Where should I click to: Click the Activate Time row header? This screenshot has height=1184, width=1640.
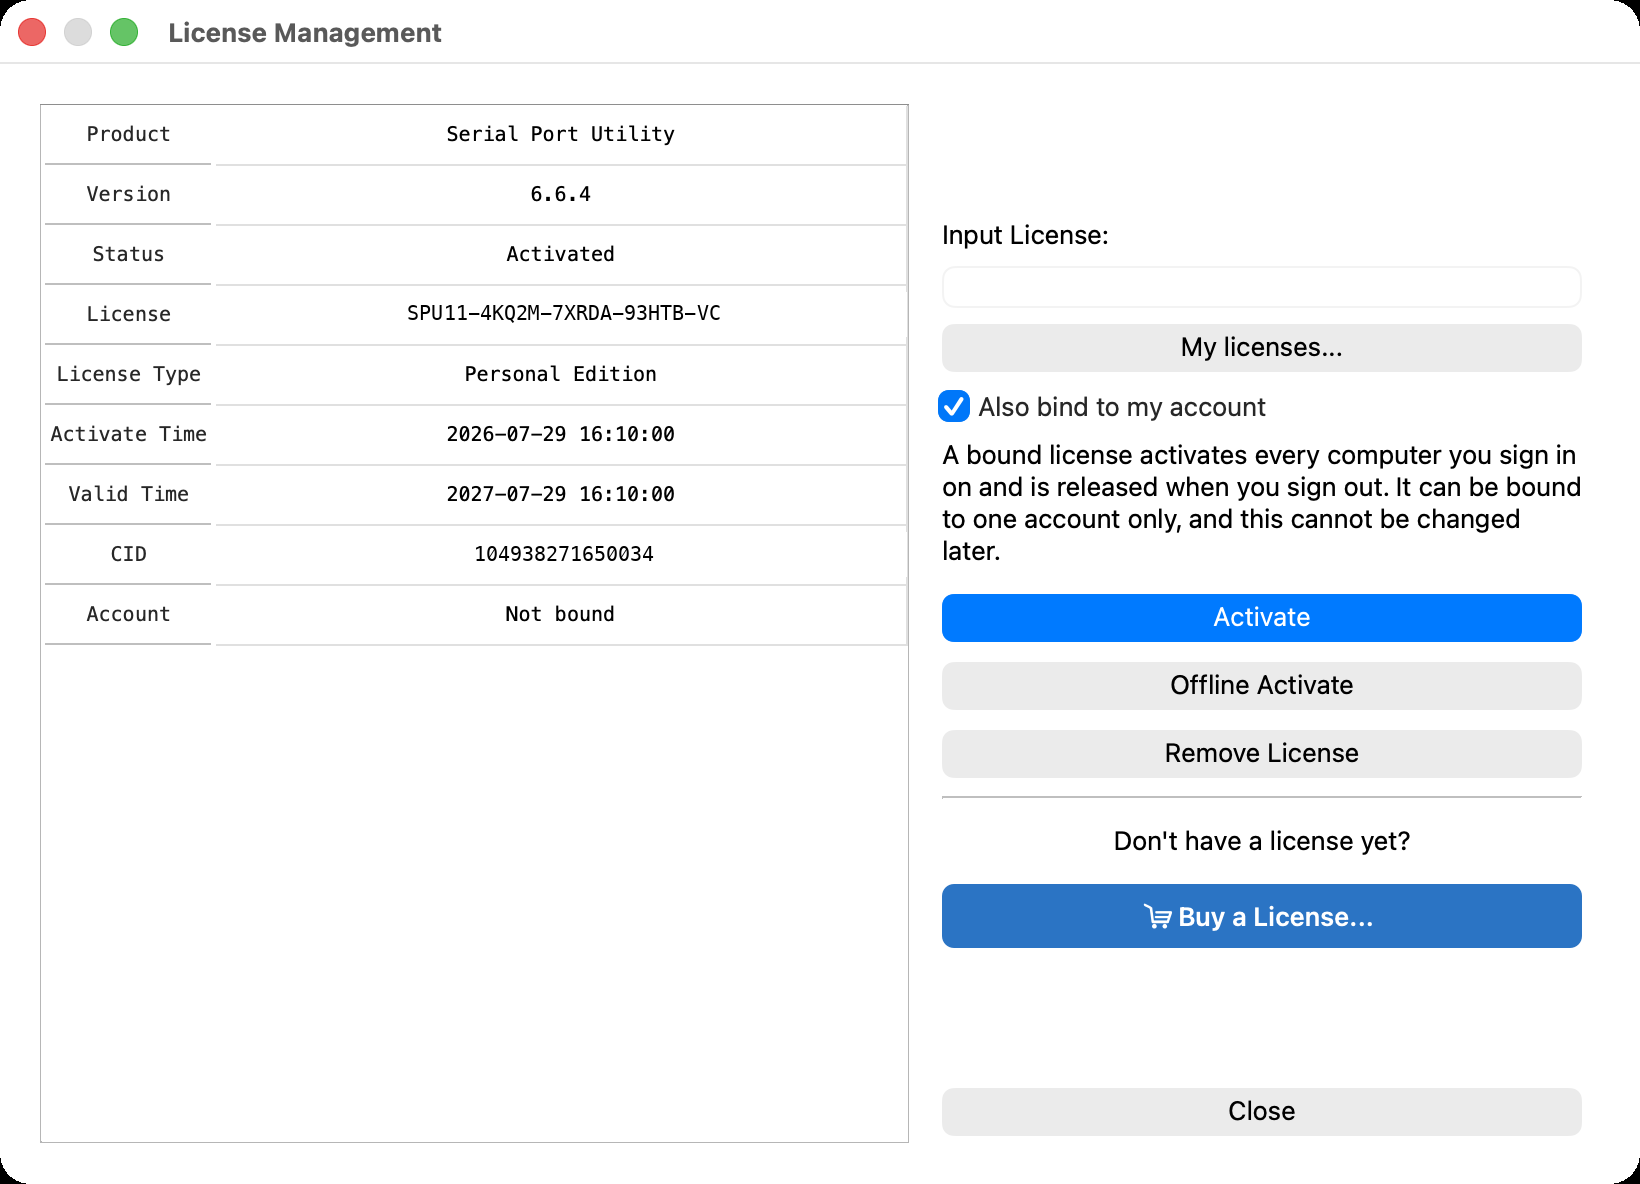(x=128, y=434)
